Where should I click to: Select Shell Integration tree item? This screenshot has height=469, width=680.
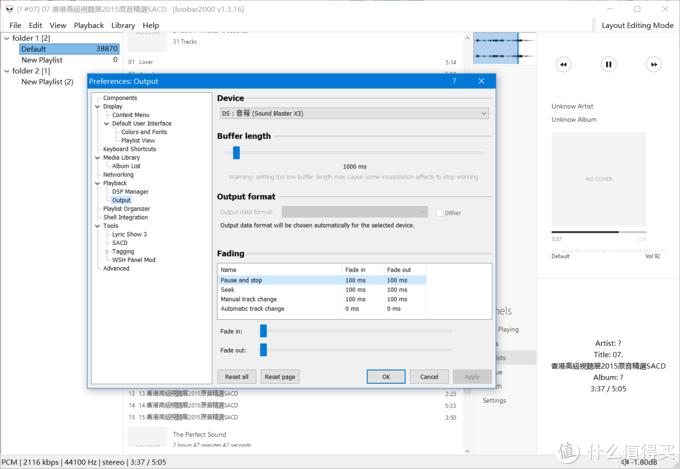point(125,217)
